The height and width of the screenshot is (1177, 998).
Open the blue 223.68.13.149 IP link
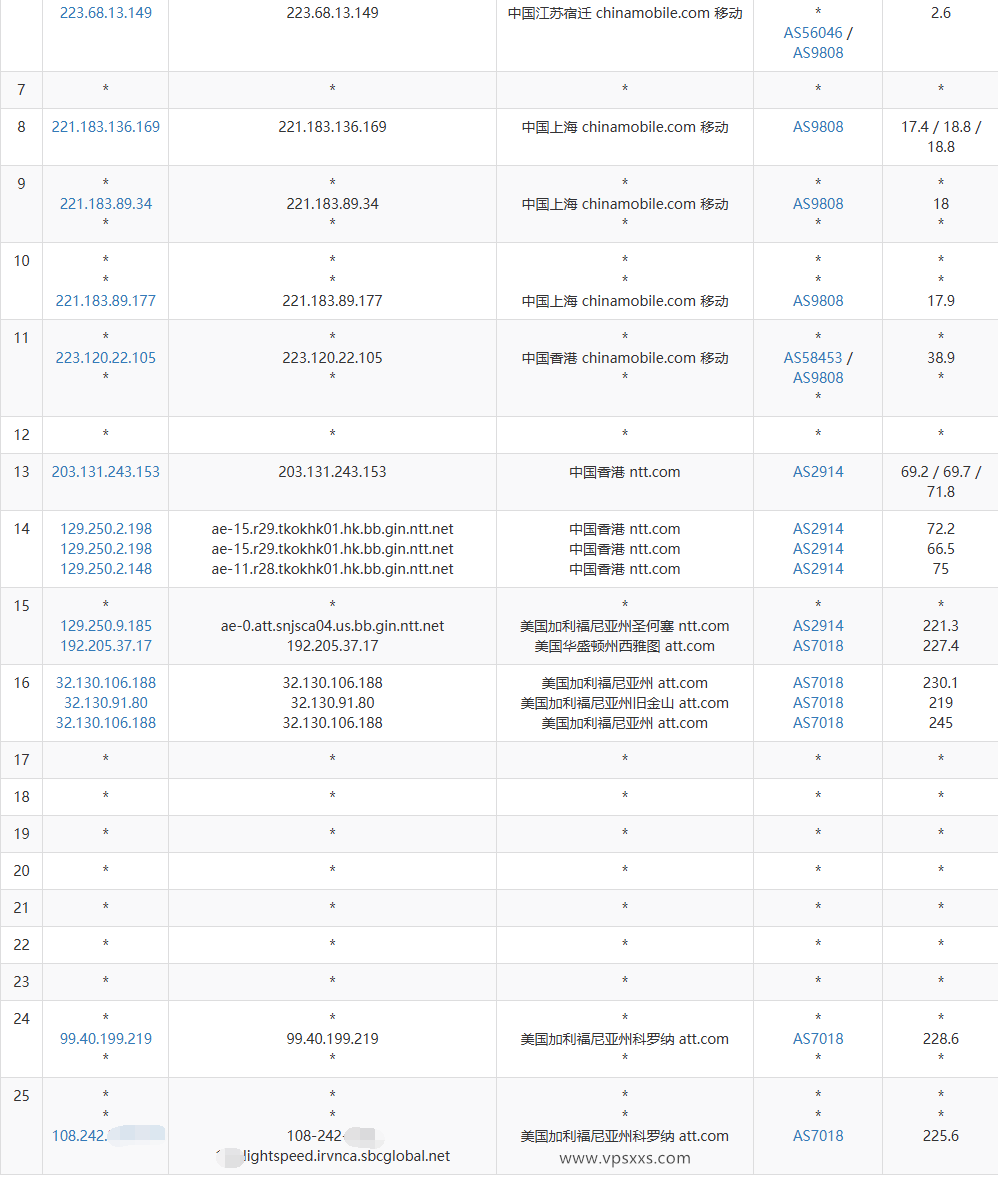click(x=106, y=13)
